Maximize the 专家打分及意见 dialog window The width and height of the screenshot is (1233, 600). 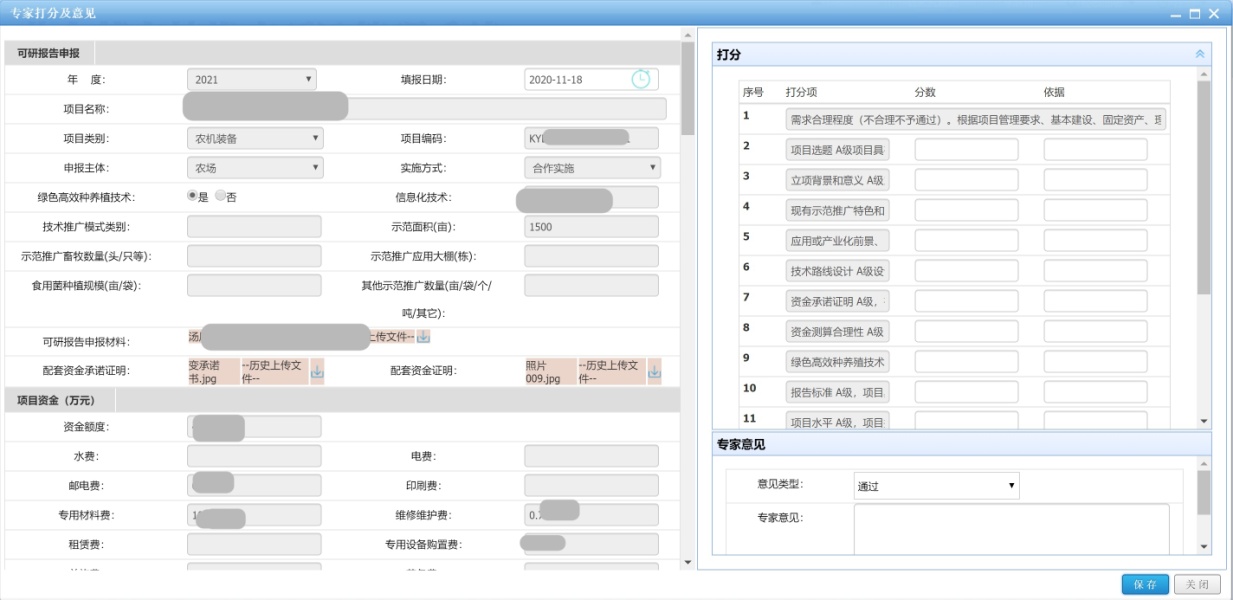point(1195,13)
